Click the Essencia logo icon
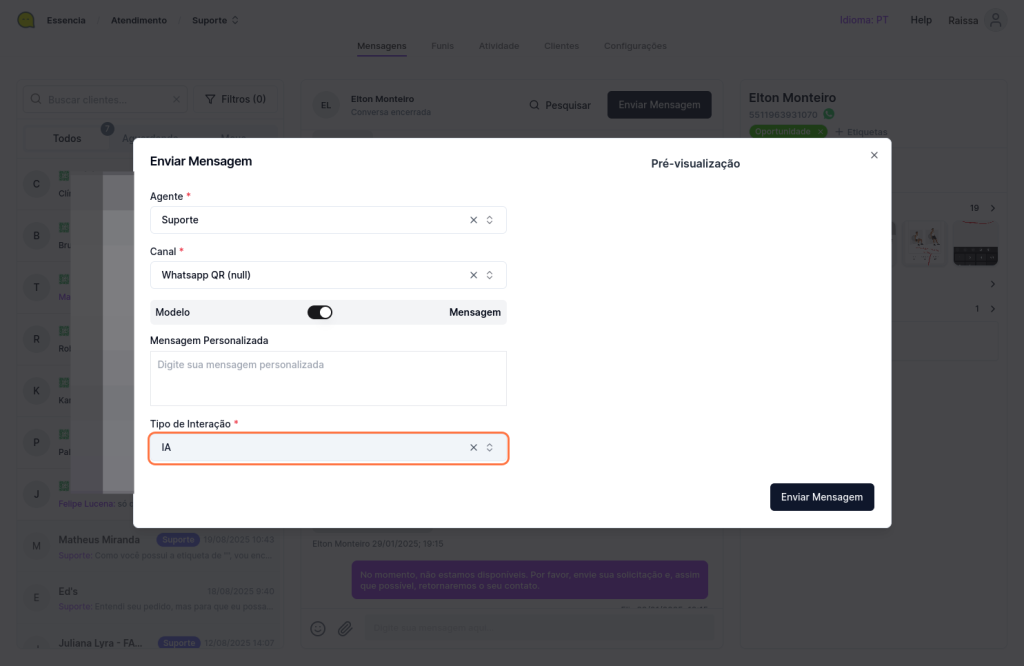The width and height of the screenshot is (1024, 666). pyautogui.click(x=26, y=20)
